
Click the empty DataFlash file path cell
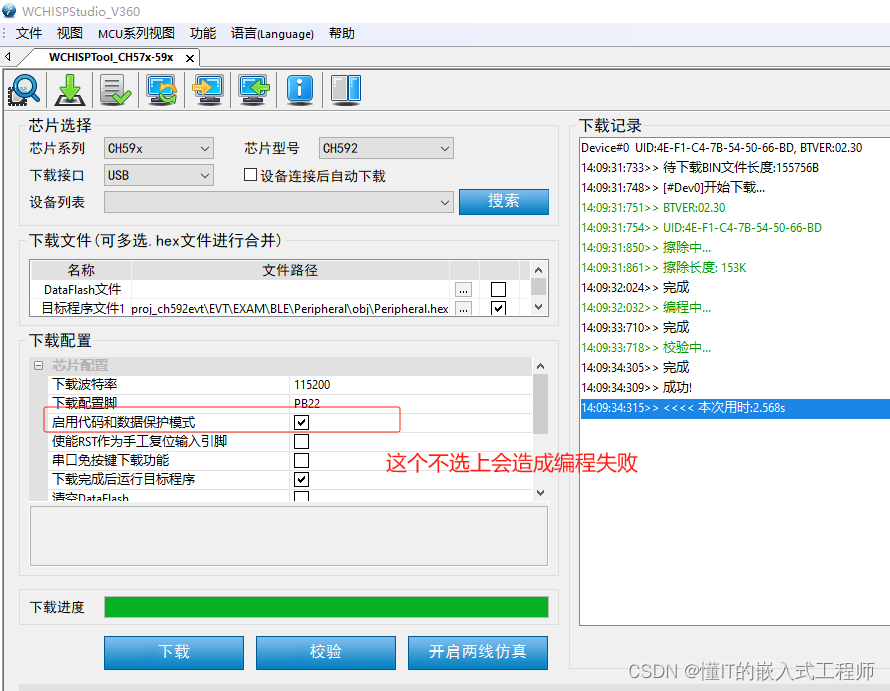[290, 290]
